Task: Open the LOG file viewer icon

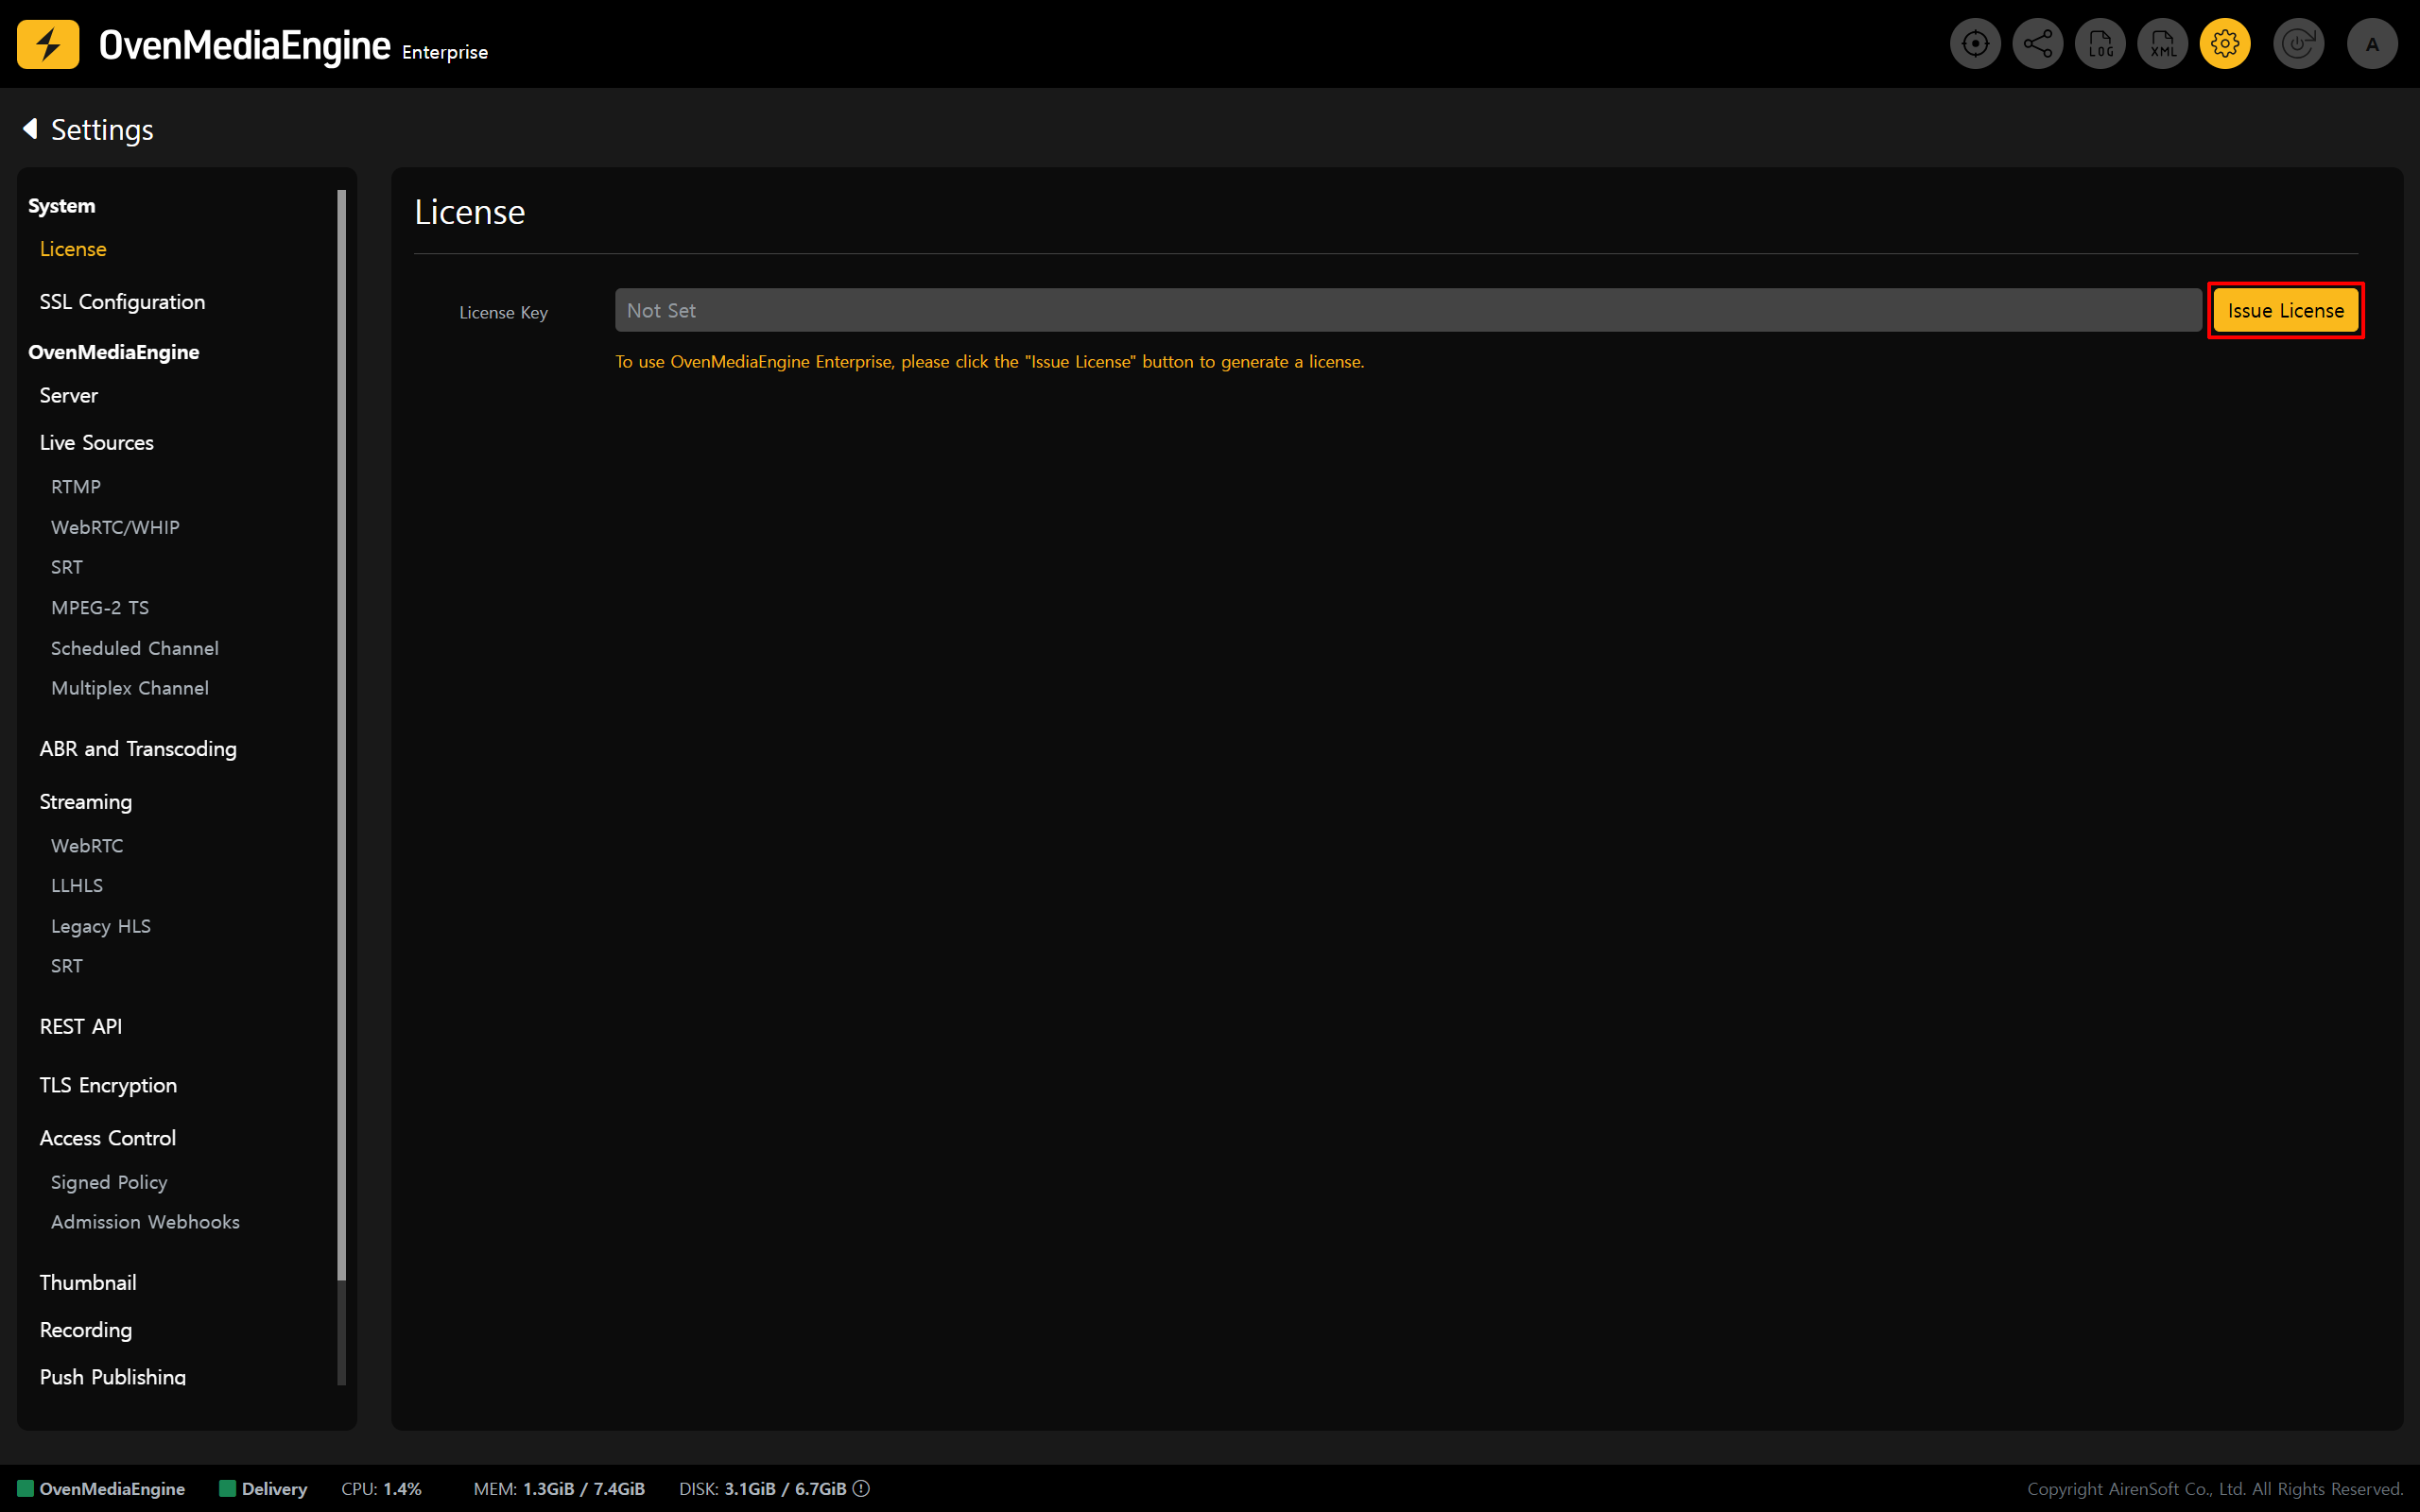Action: pyautogui.click(x=2100, y=44)
